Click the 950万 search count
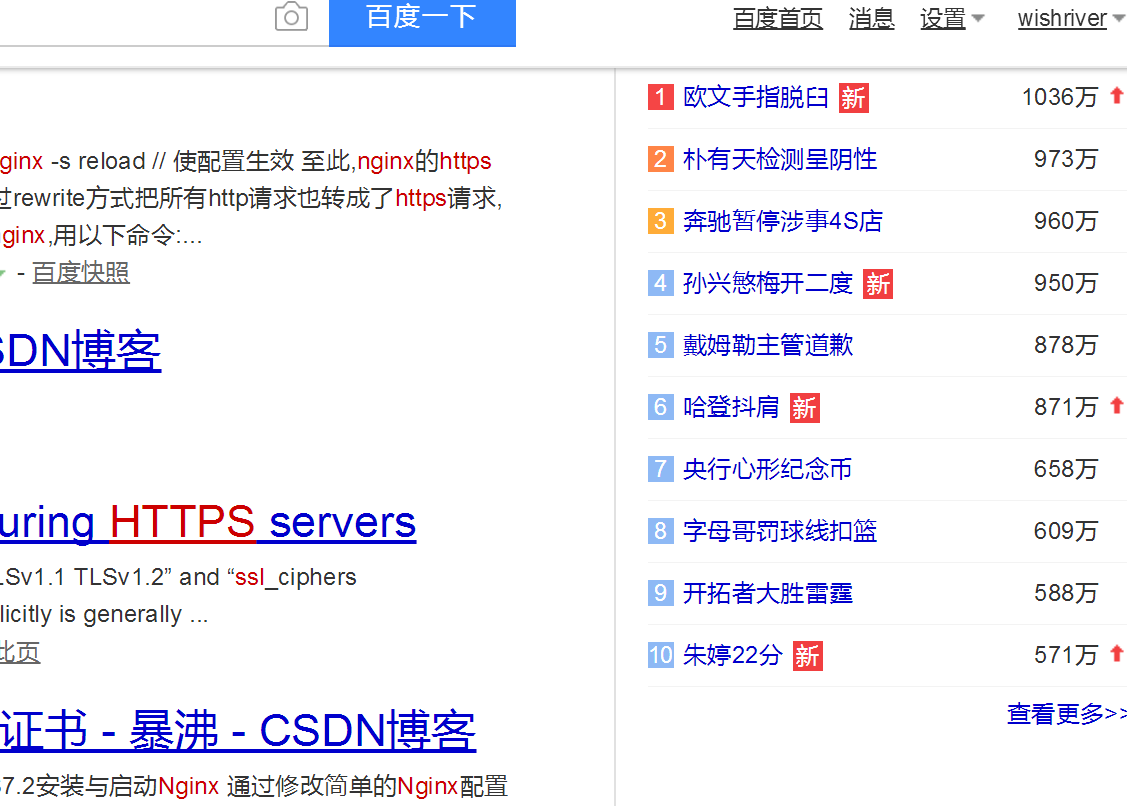Image resolution: width=1127 pixels, height=806 pixels. tap(1066, 283)
